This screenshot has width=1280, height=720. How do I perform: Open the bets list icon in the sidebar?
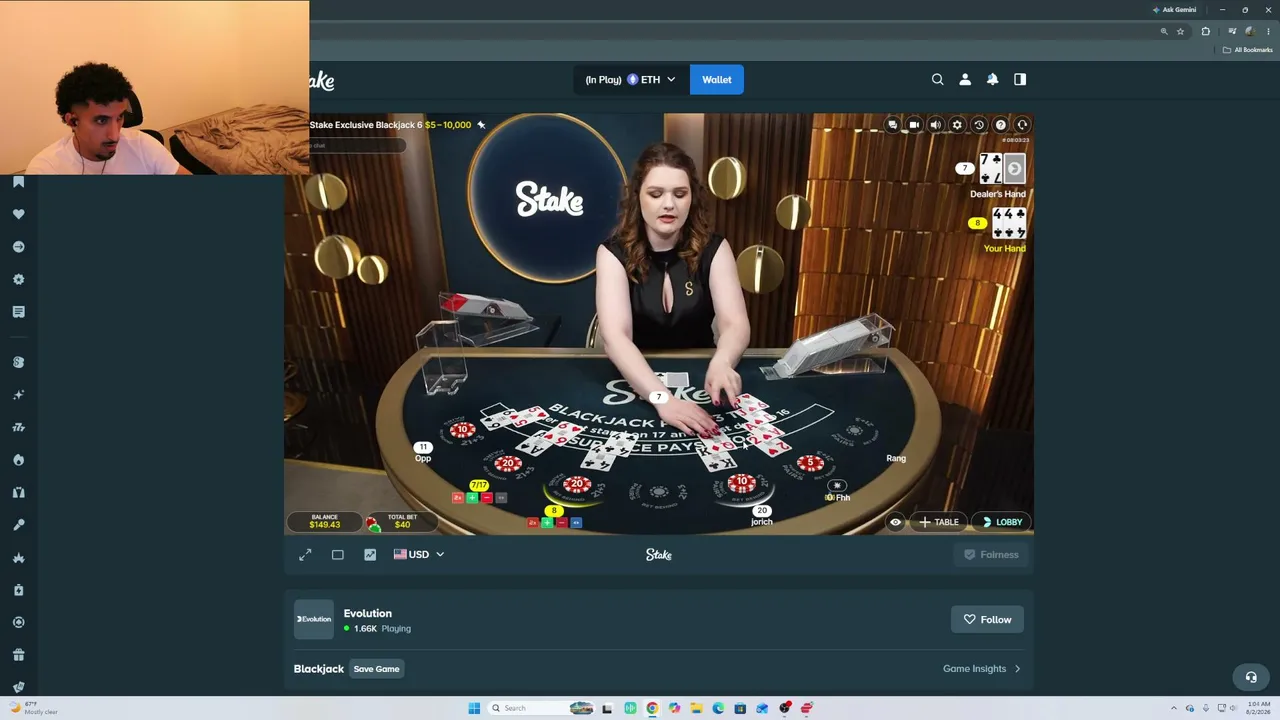click(18, 312)
